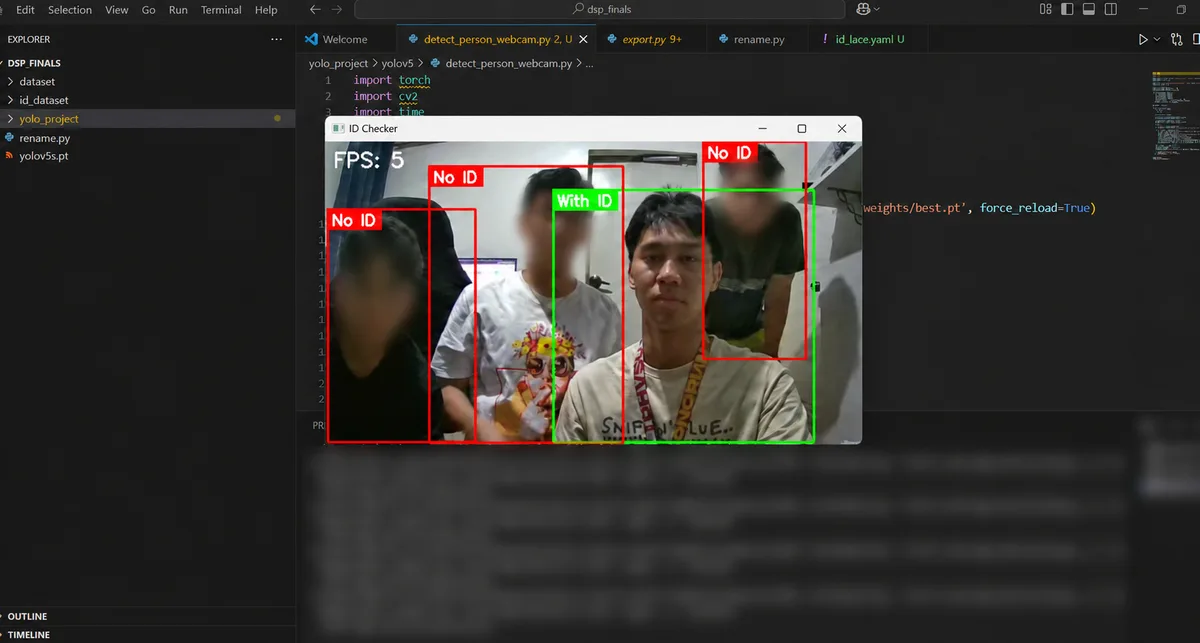
Task: Run Python file play button
Action: (x=1143, y=40)
